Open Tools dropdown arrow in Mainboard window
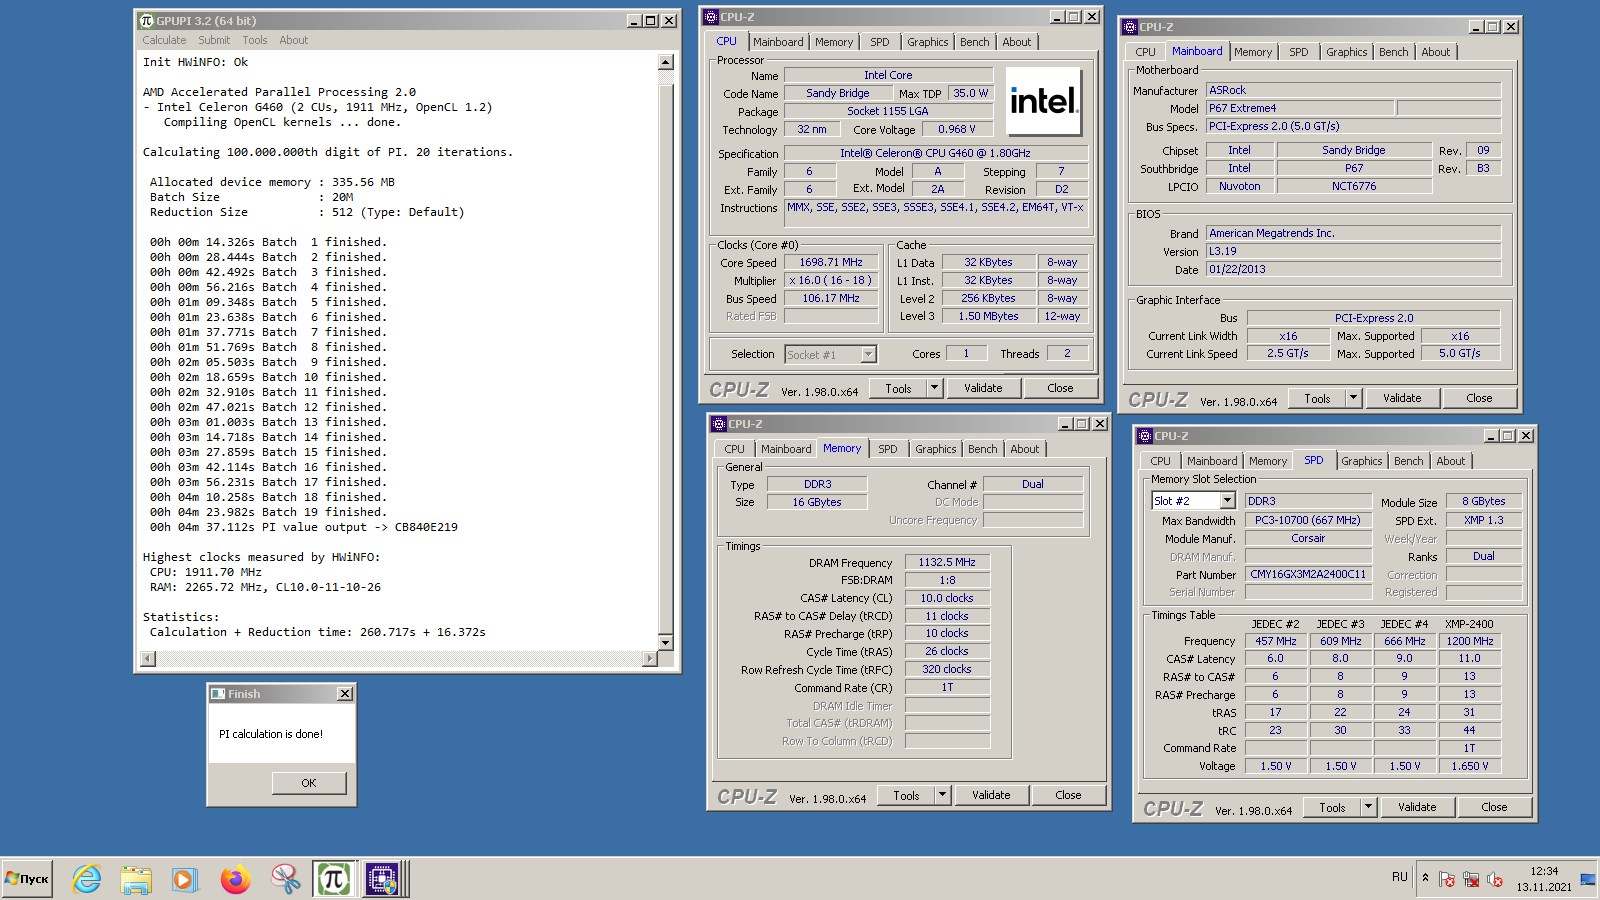Screen dimensions: 1600x900 [1353, 398]
